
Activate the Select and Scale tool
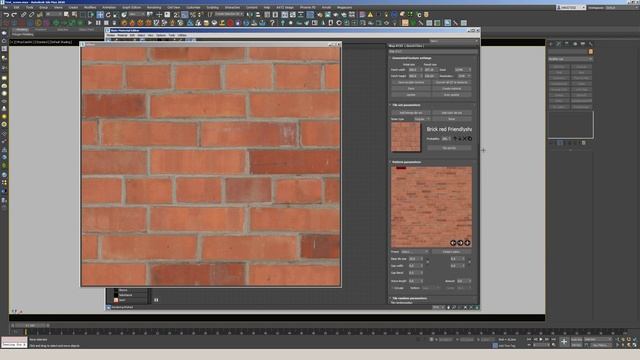116,15
